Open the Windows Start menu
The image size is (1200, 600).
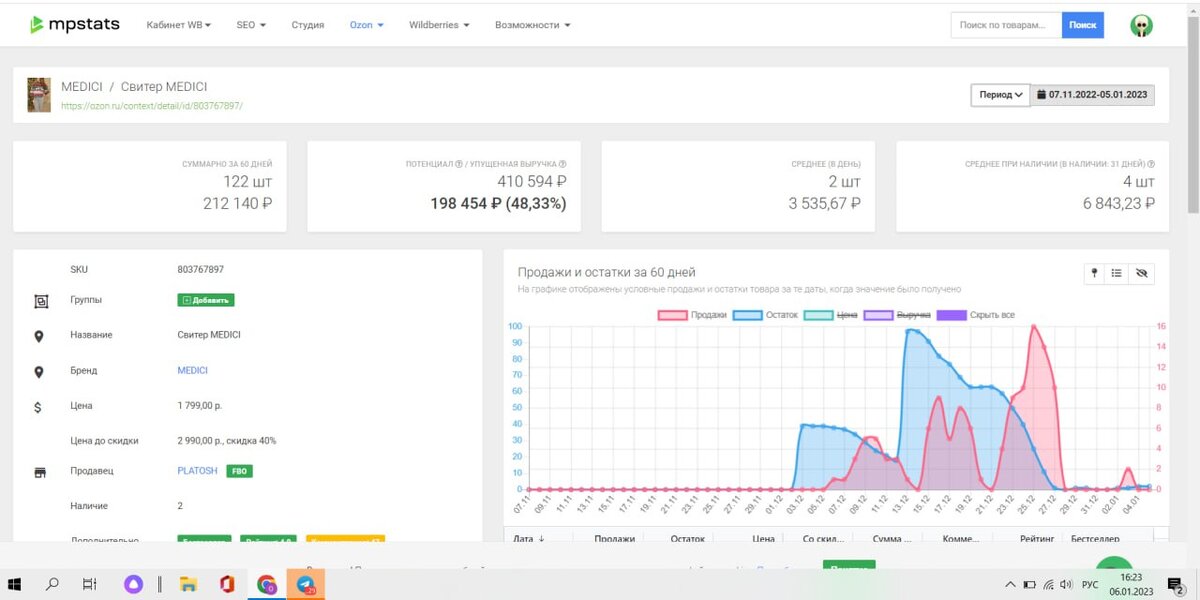[15, 584]
